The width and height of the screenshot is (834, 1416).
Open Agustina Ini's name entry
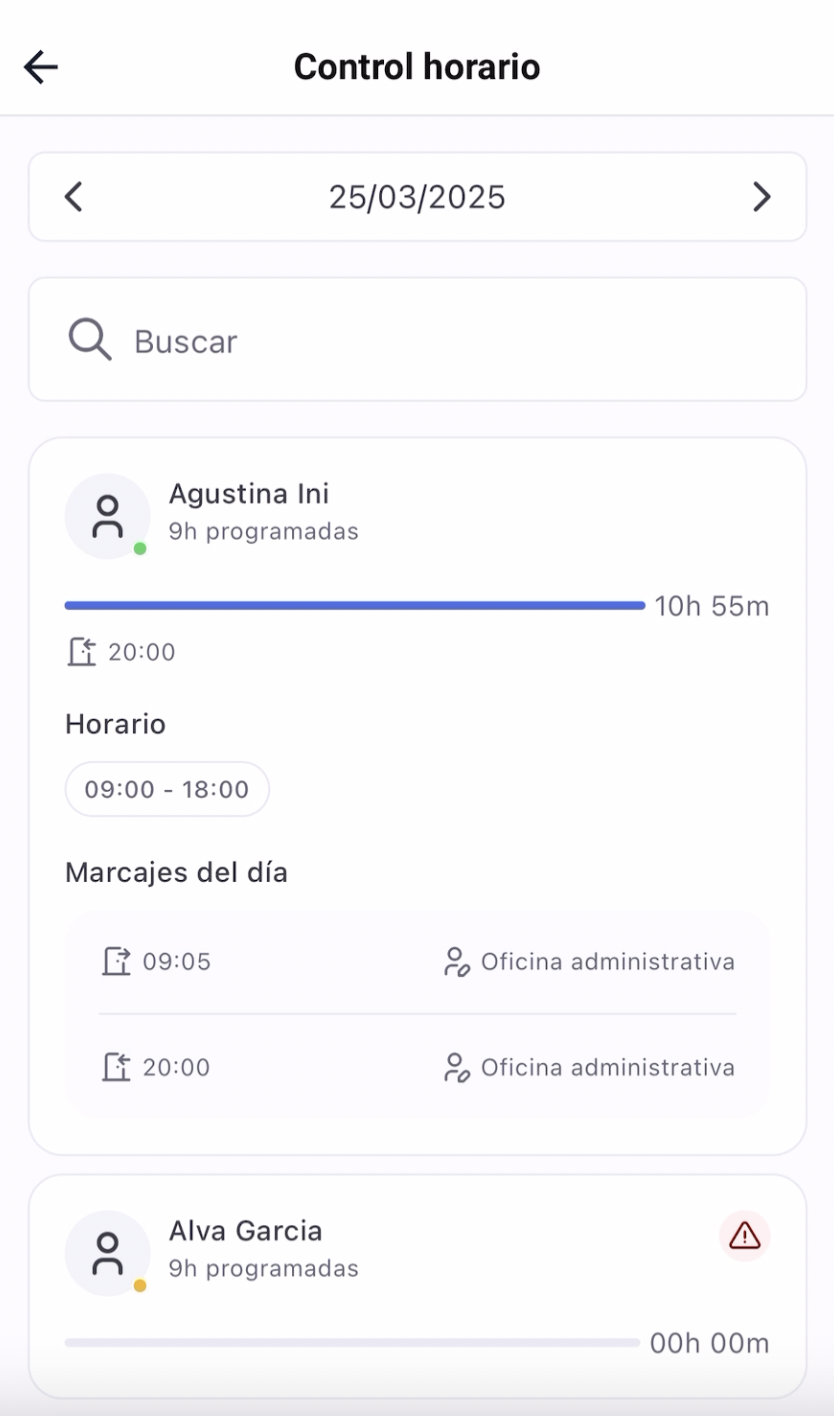tap(248, 494)
